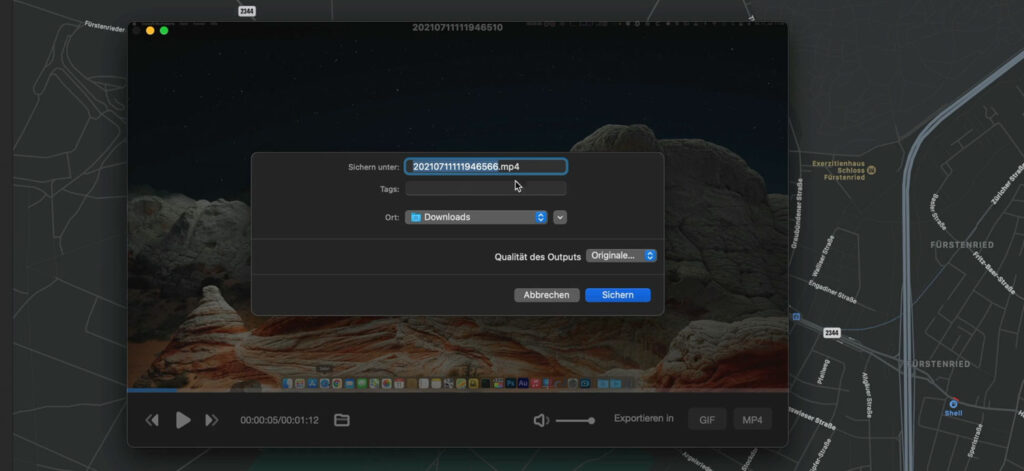Mute audio with the speaker icon
This screenshot has width=1024, height=471.
[541, 420]
